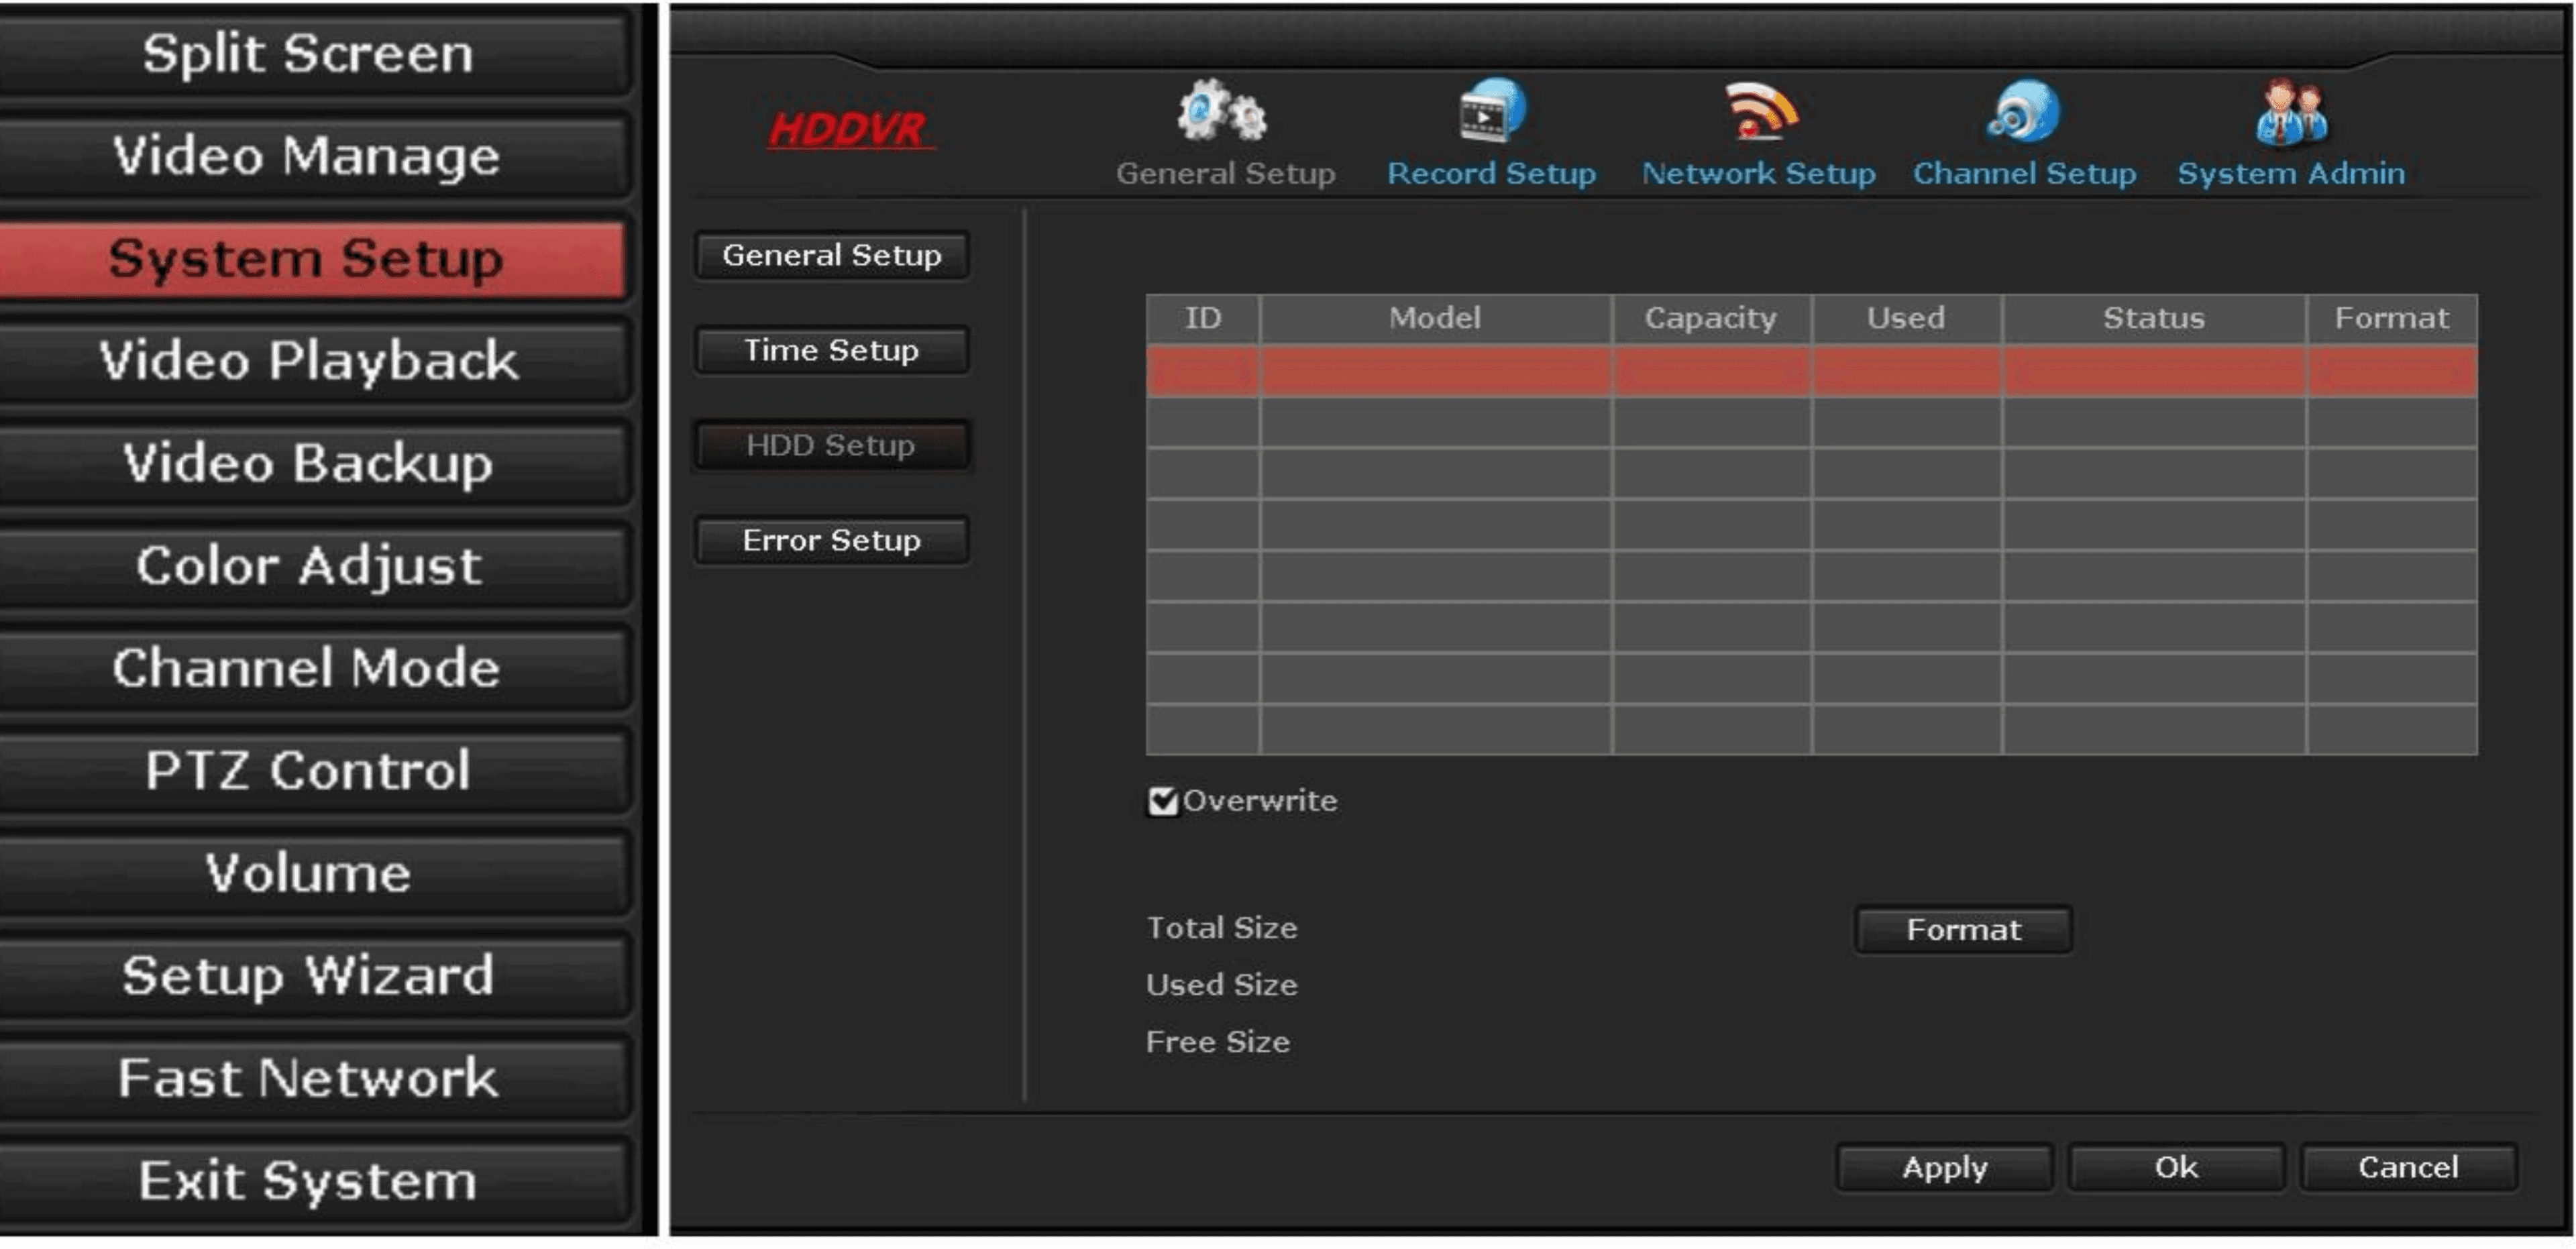Click the Total Size label
The width and height of the screenshot is (2576, 1249).
1222,929
